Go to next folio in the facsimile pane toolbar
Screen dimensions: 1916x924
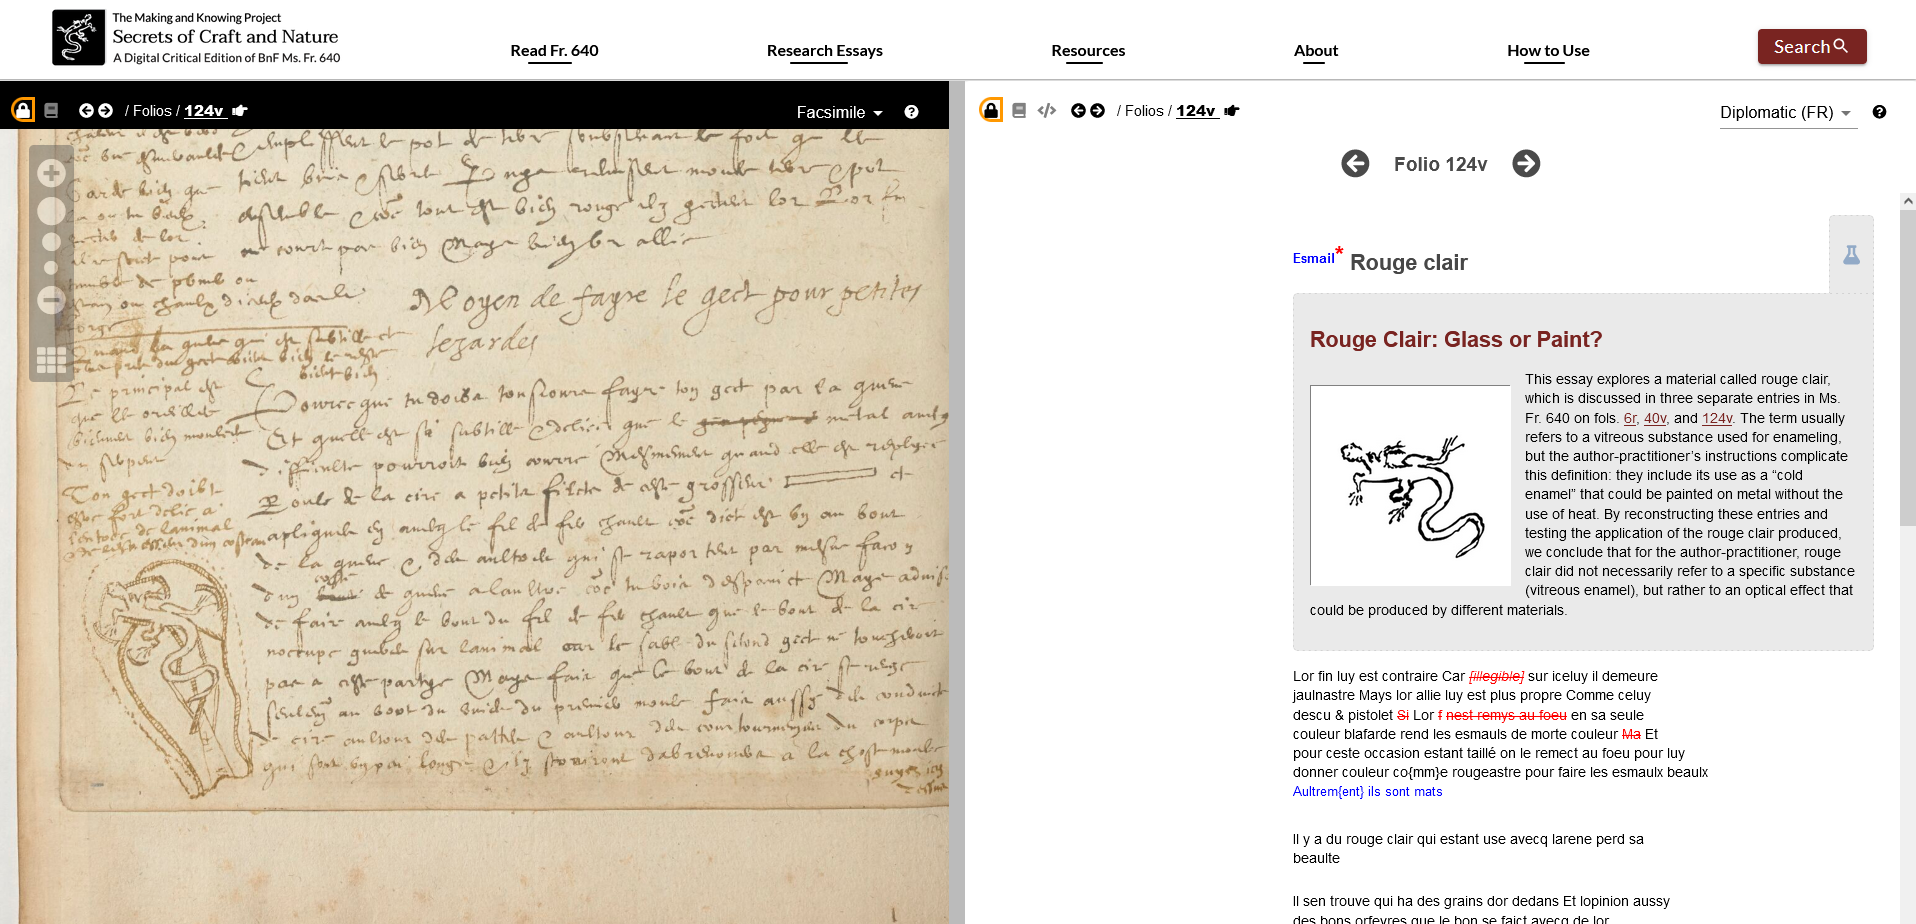tap(105, 110)
